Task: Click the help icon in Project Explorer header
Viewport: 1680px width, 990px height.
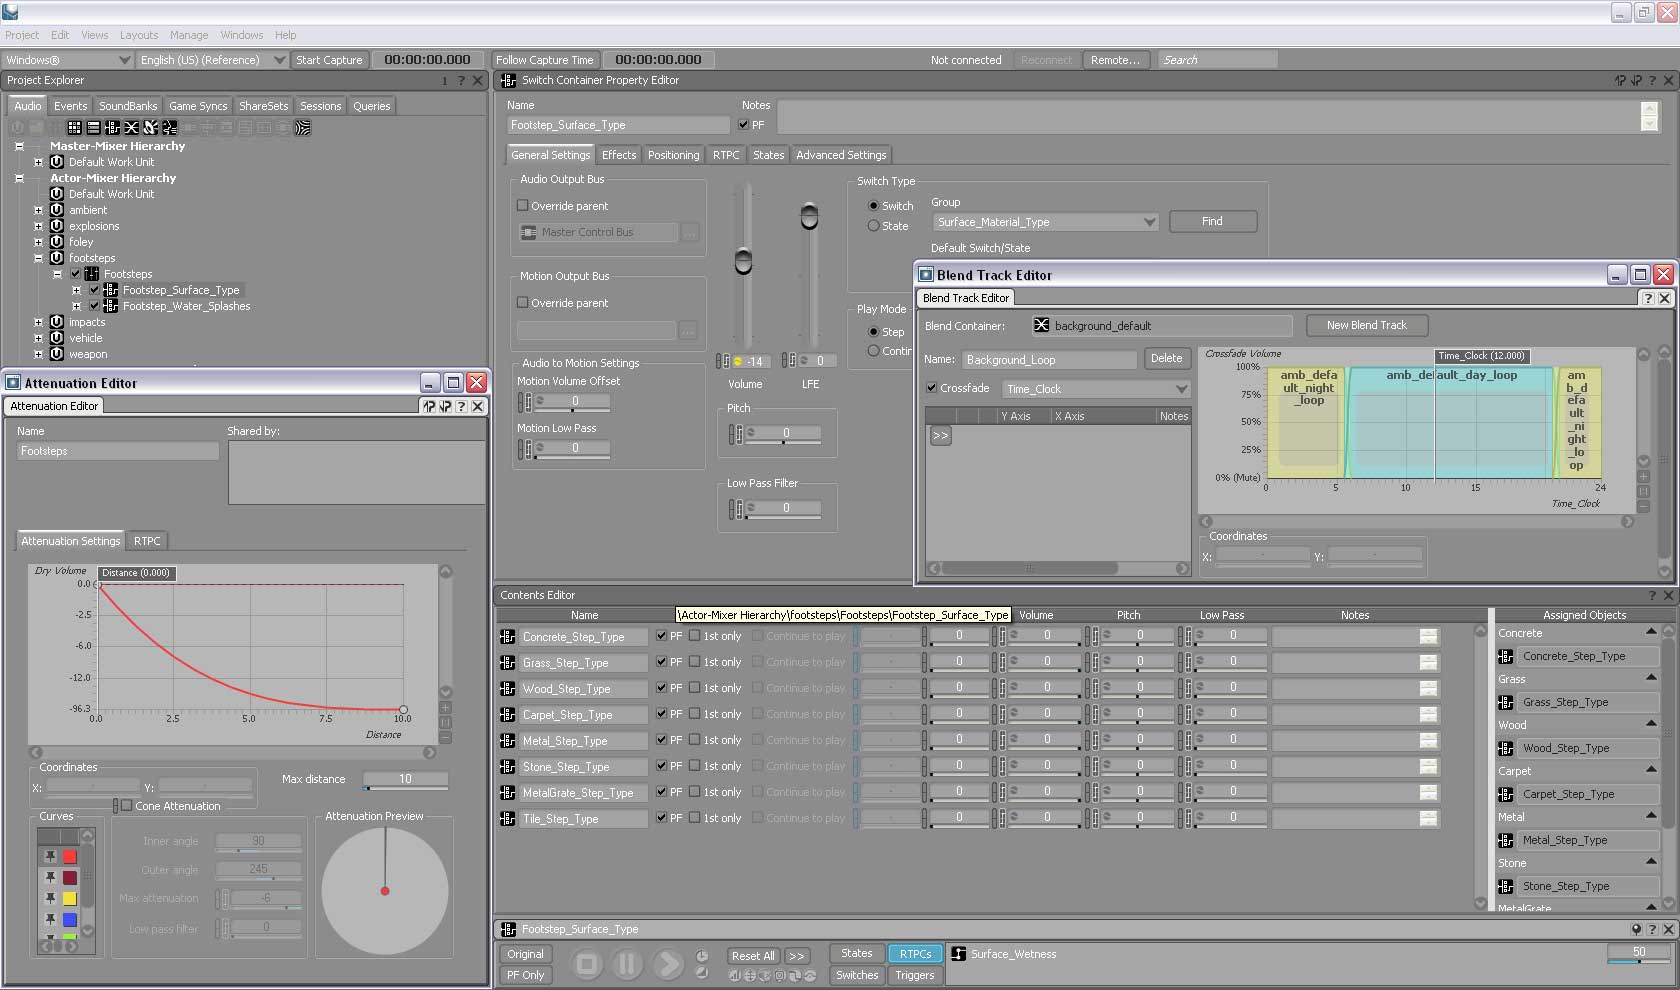Action: click(x=461, y=81)
